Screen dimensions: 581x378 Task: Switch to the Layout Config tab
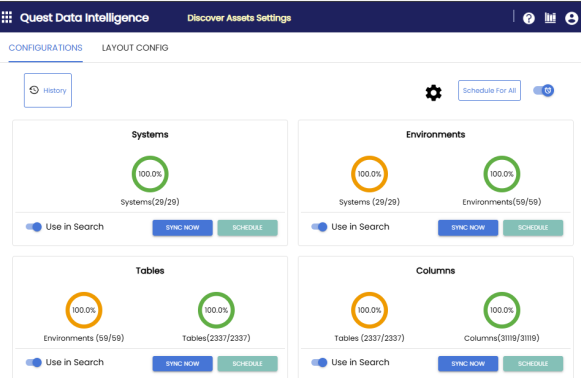pos(135,48)
